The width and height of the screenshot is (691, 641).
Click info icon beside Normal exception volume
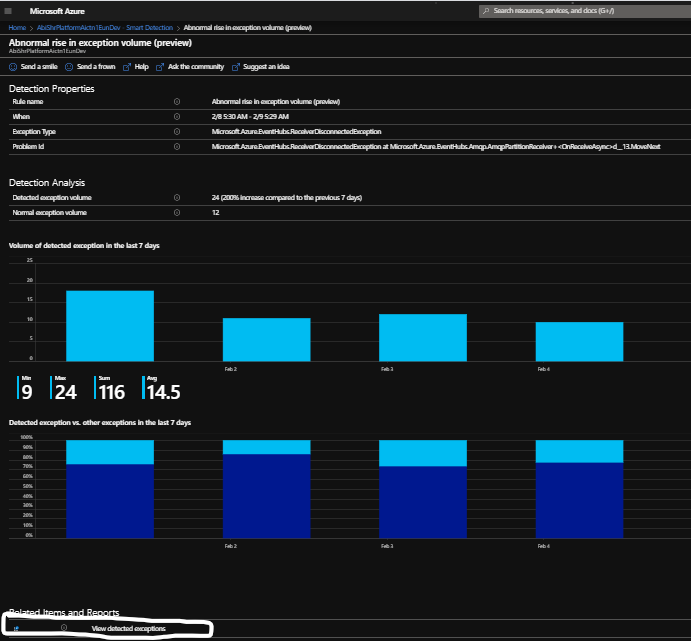click(x=177, y=213)
